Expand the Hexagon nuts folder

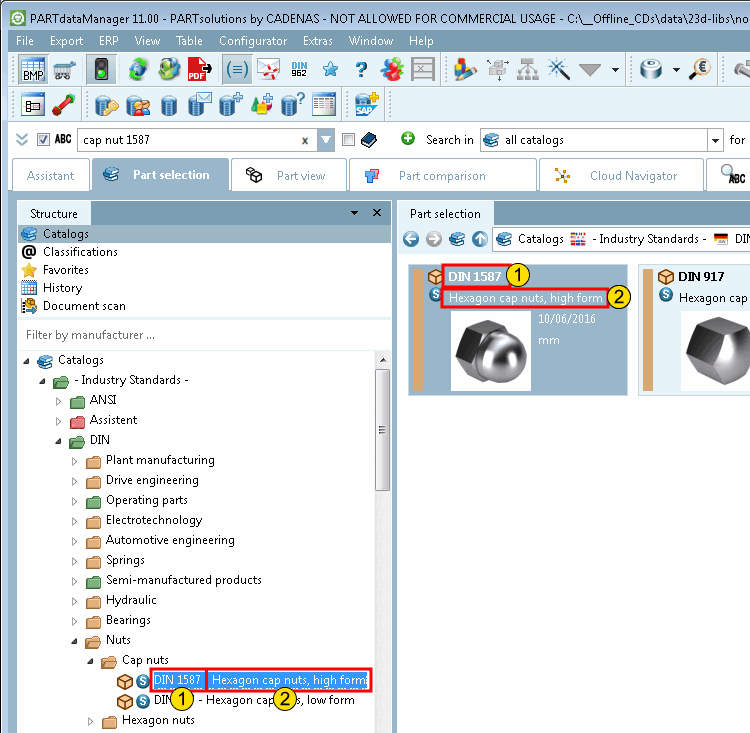[91, 721]
